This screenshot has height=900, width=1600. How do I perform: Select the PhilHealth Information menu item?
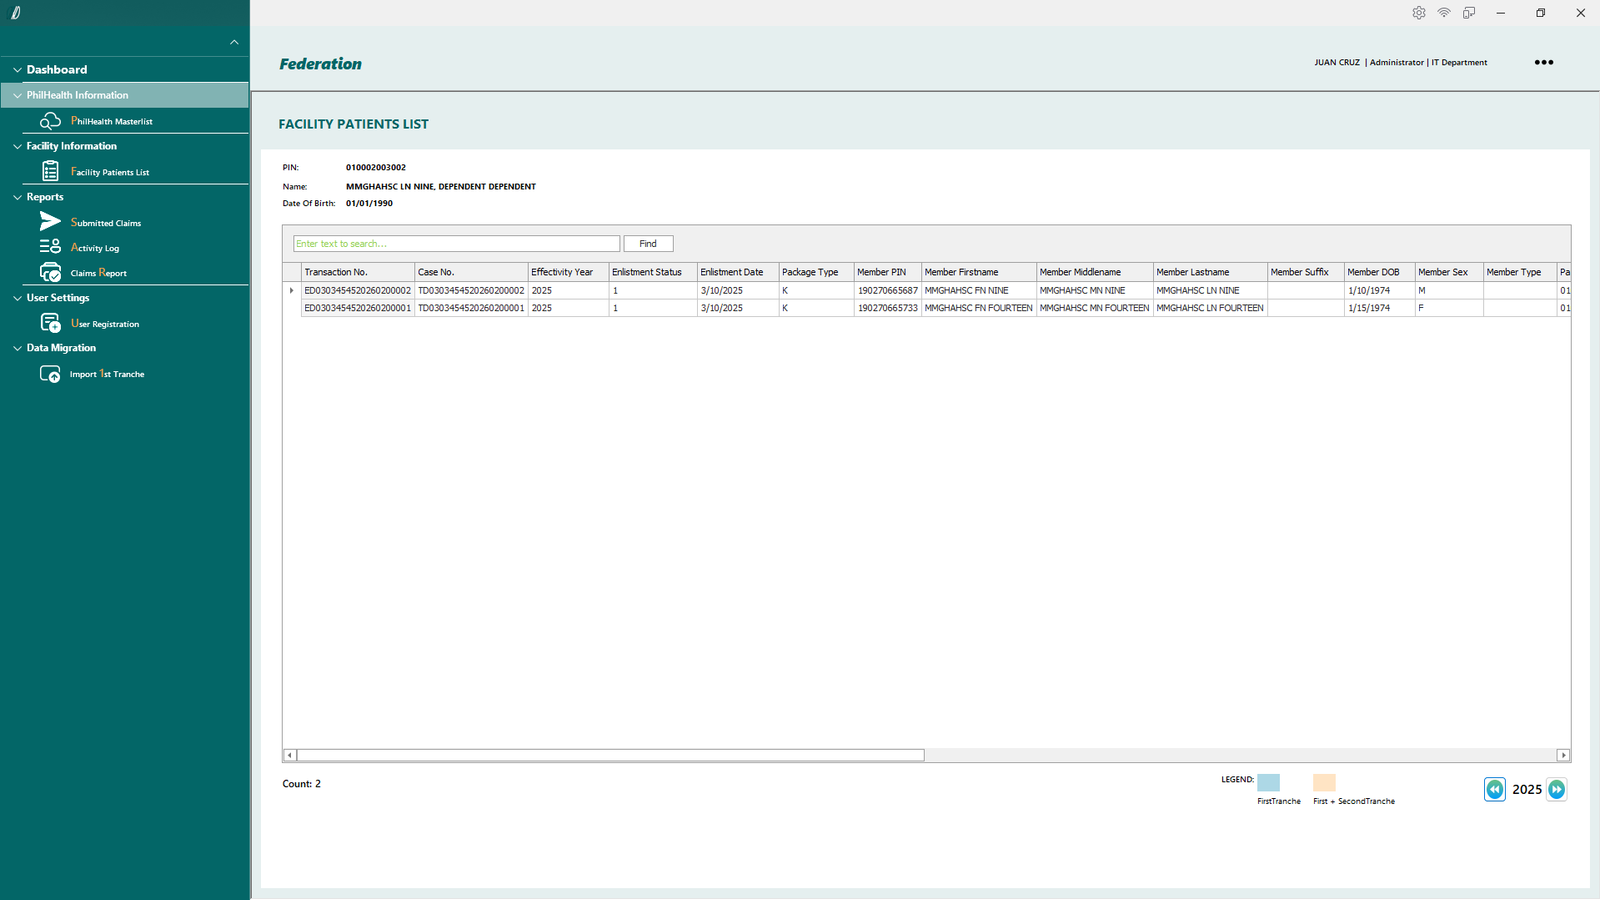coord(78,95)
